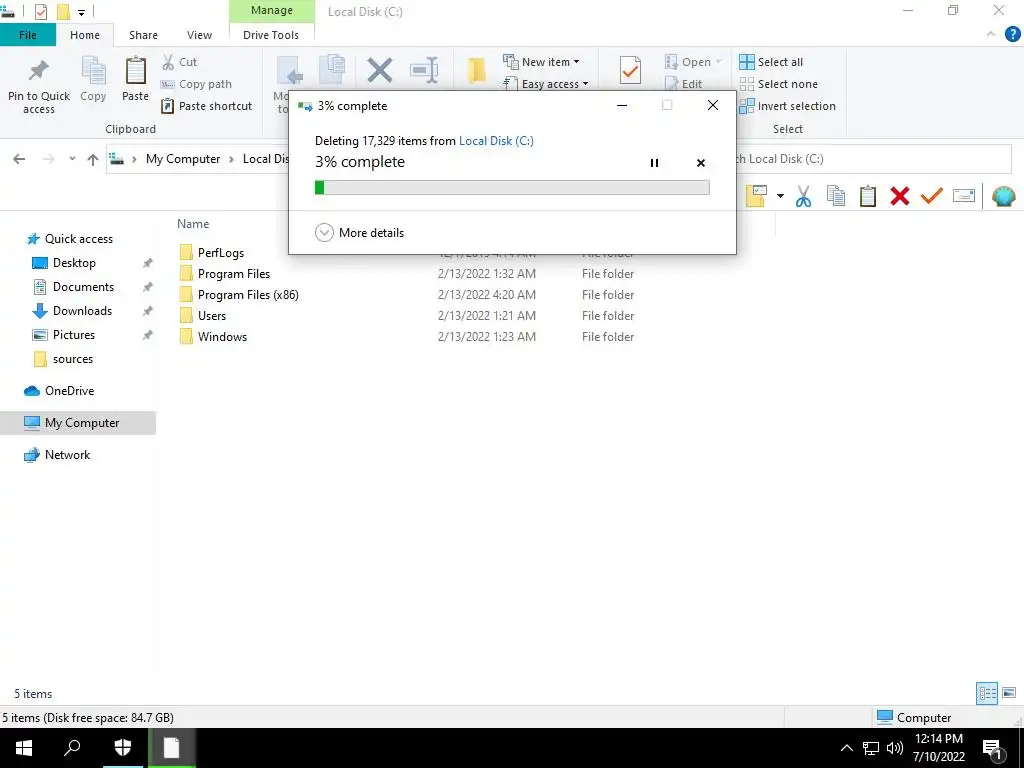This screenshot has width=1024, height=768.
Task: Click Select all in ribbon
Action: pyautogui.click(x=771, y=62)
